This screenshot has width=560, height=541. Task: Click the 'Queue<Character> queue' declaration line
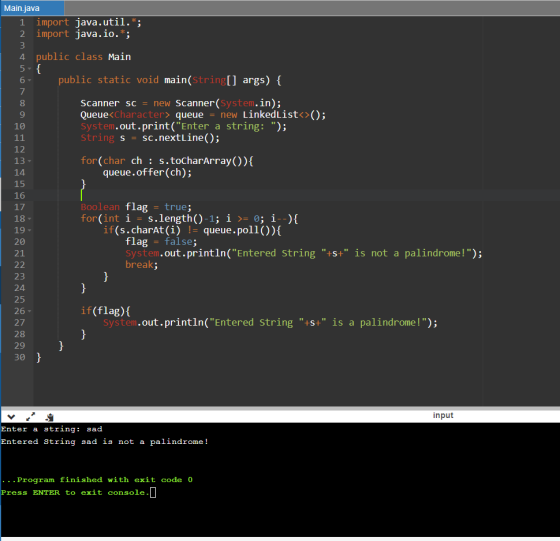coord(203,115)
